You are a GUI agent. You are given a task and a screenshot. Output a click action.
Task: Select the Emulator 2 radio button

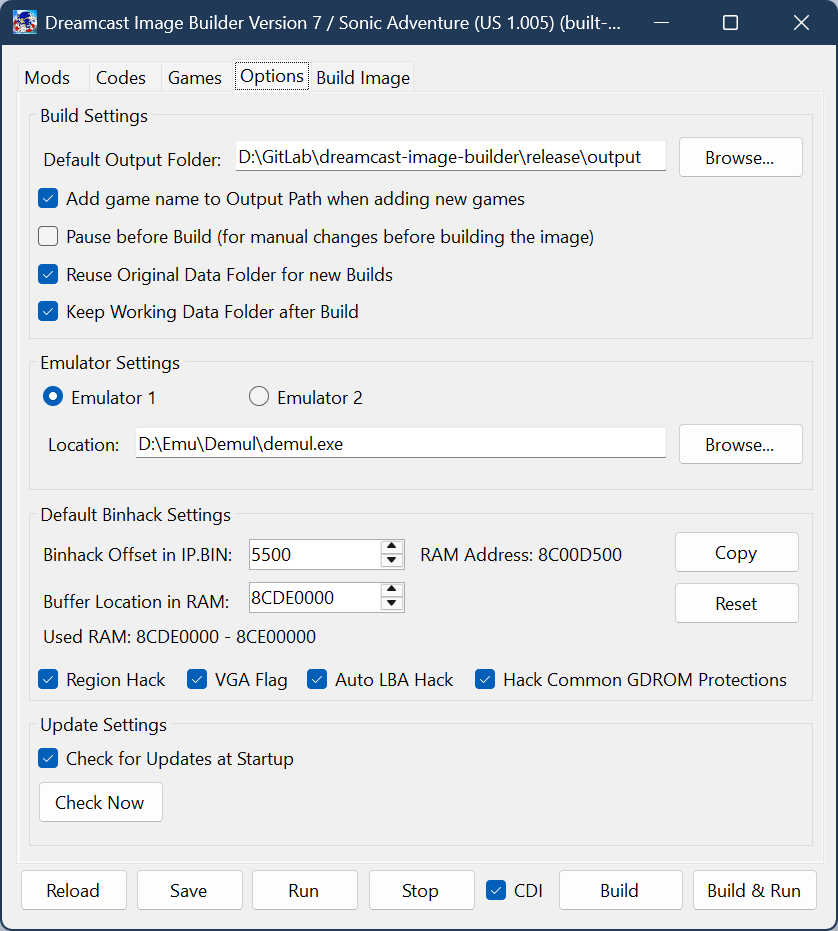pos(259,398)
